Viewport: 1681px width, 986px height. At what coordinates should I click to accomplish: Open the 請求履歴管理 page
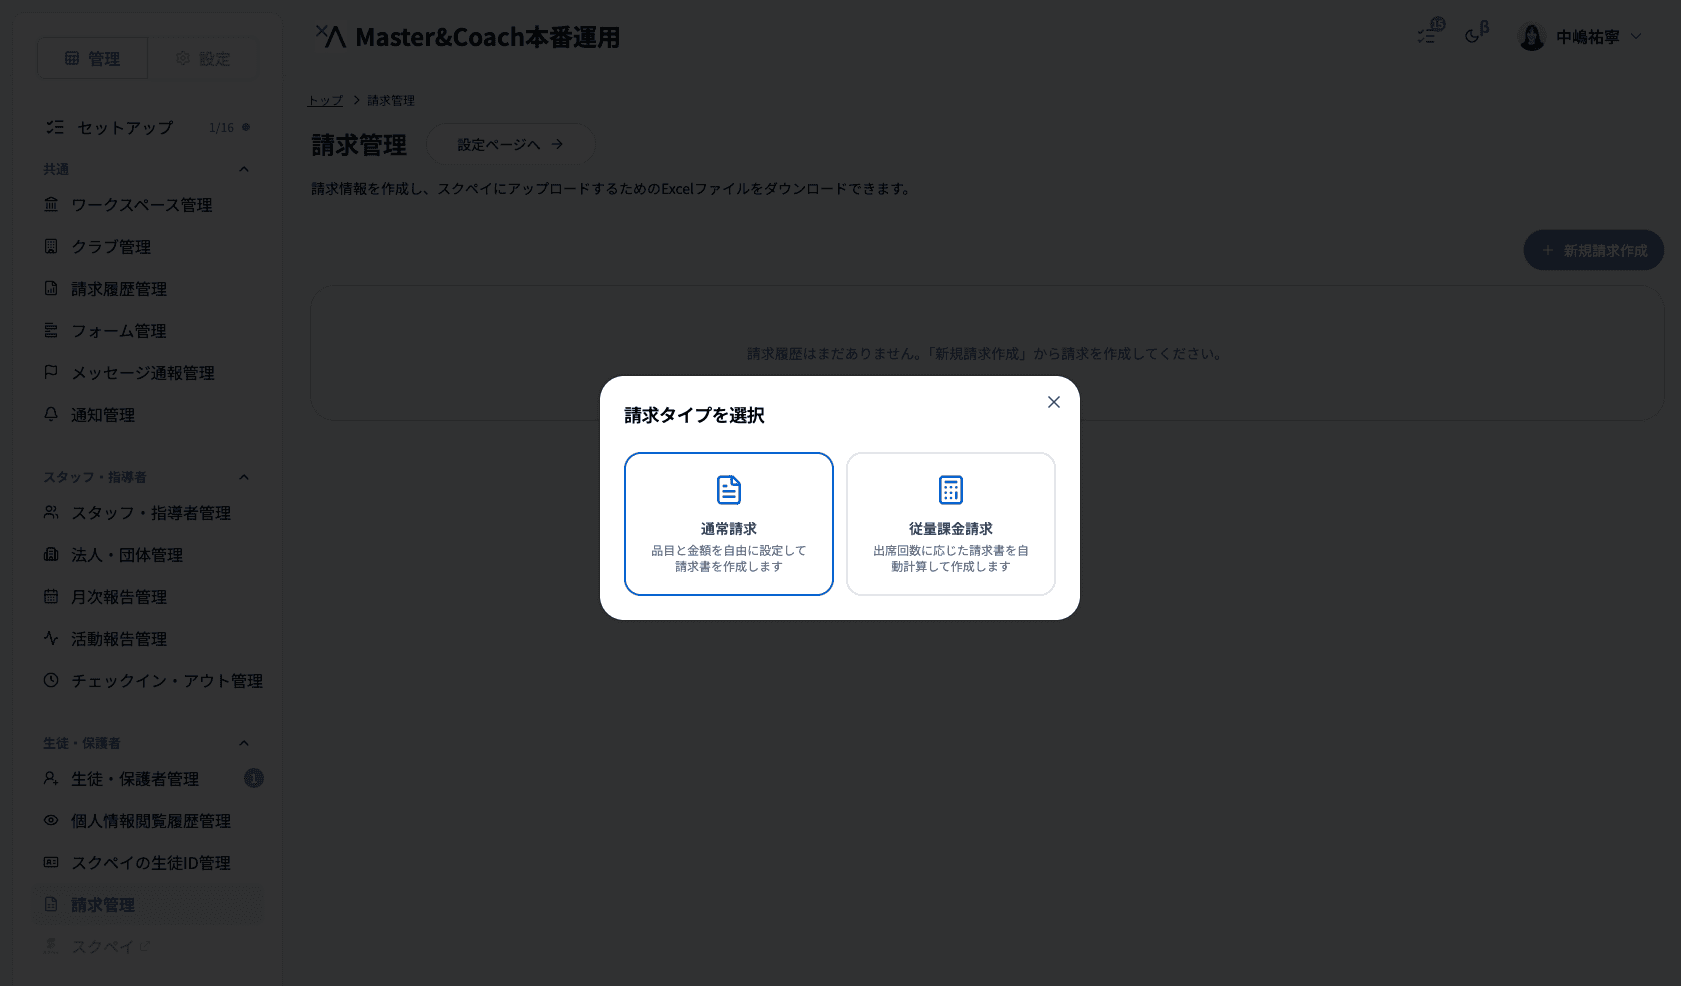[148, 288]
